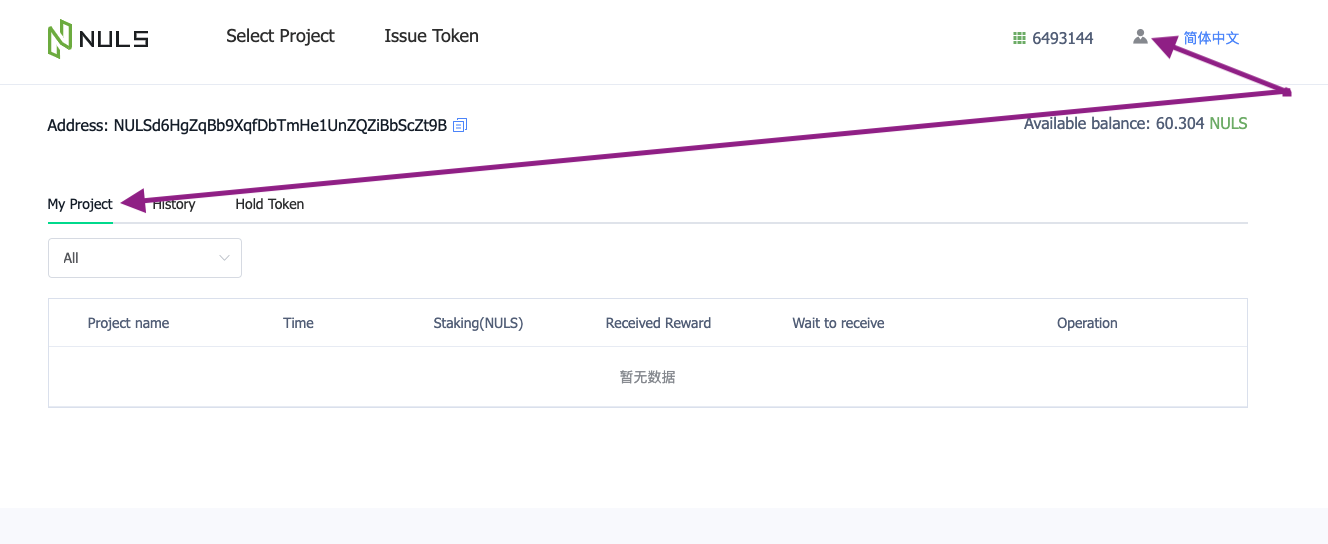
Task: Click the Wait to receive column header
Action: [x=838, y=323]
